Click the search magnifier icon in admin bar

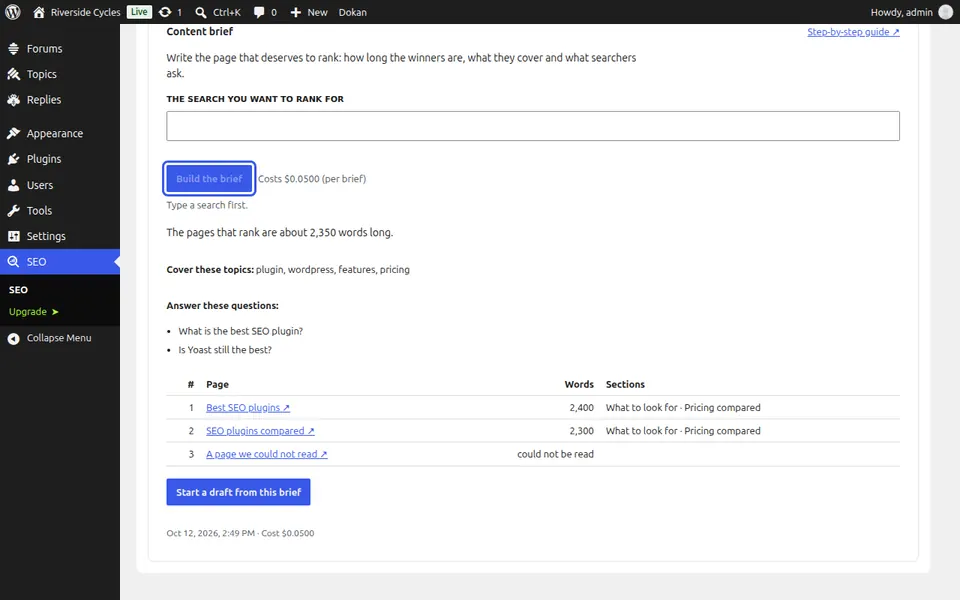[201, 12]
